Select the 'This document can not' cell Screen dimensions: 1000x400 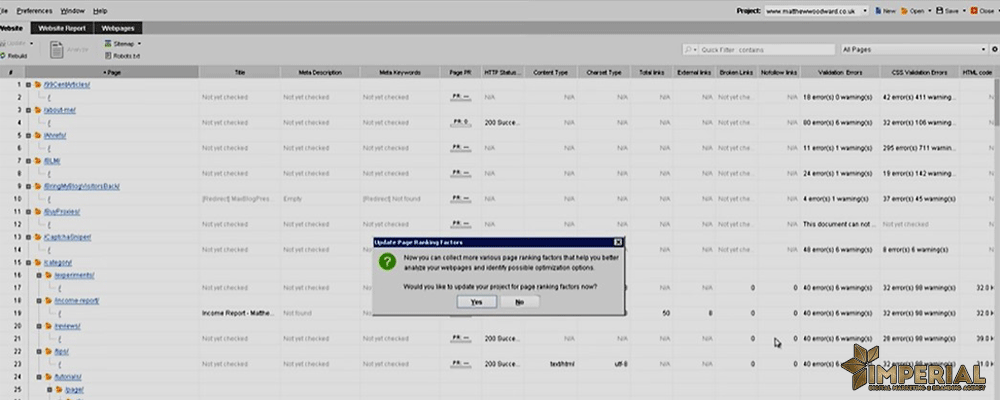[x=841, y=224]
